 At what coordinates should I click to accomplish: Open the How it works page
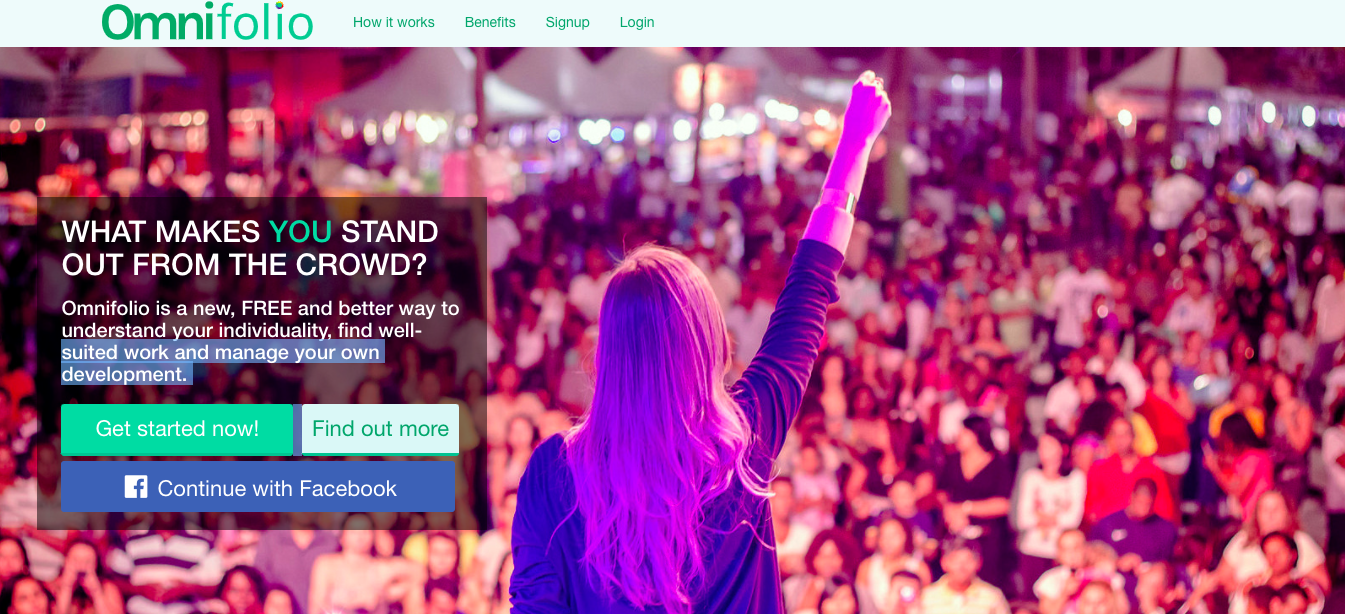(x=394, y=22)
